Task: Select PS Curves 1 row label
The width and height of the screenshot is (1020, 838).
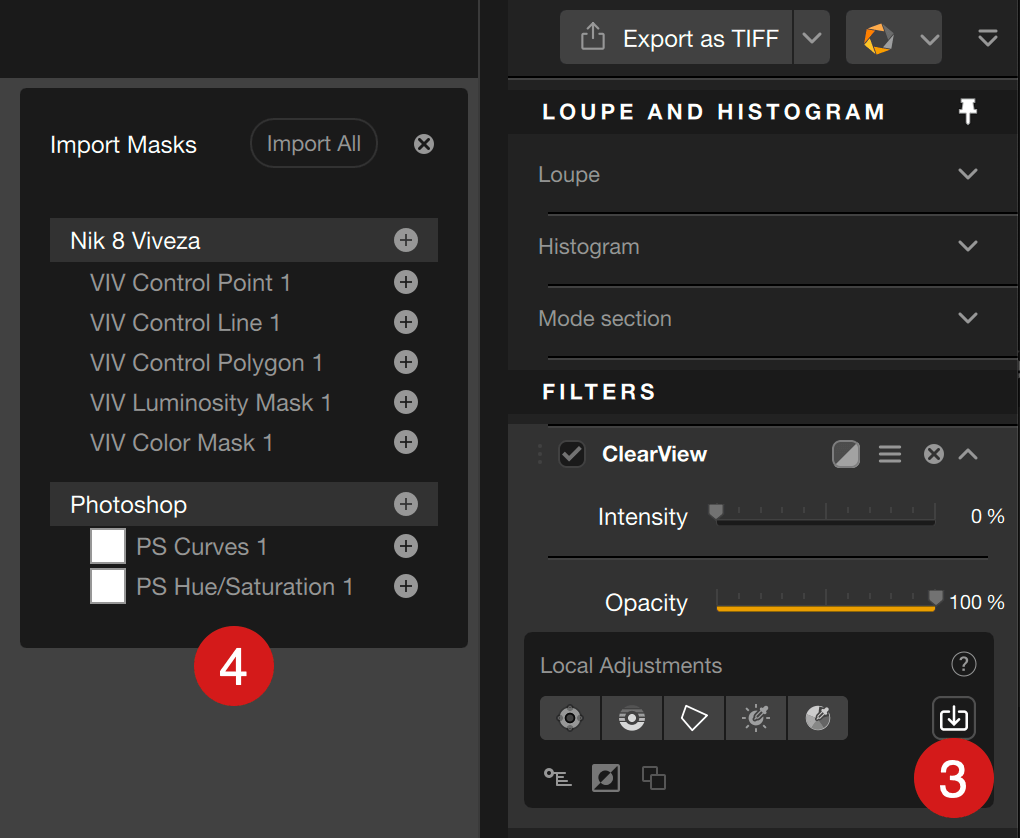Action: [202, 547]
